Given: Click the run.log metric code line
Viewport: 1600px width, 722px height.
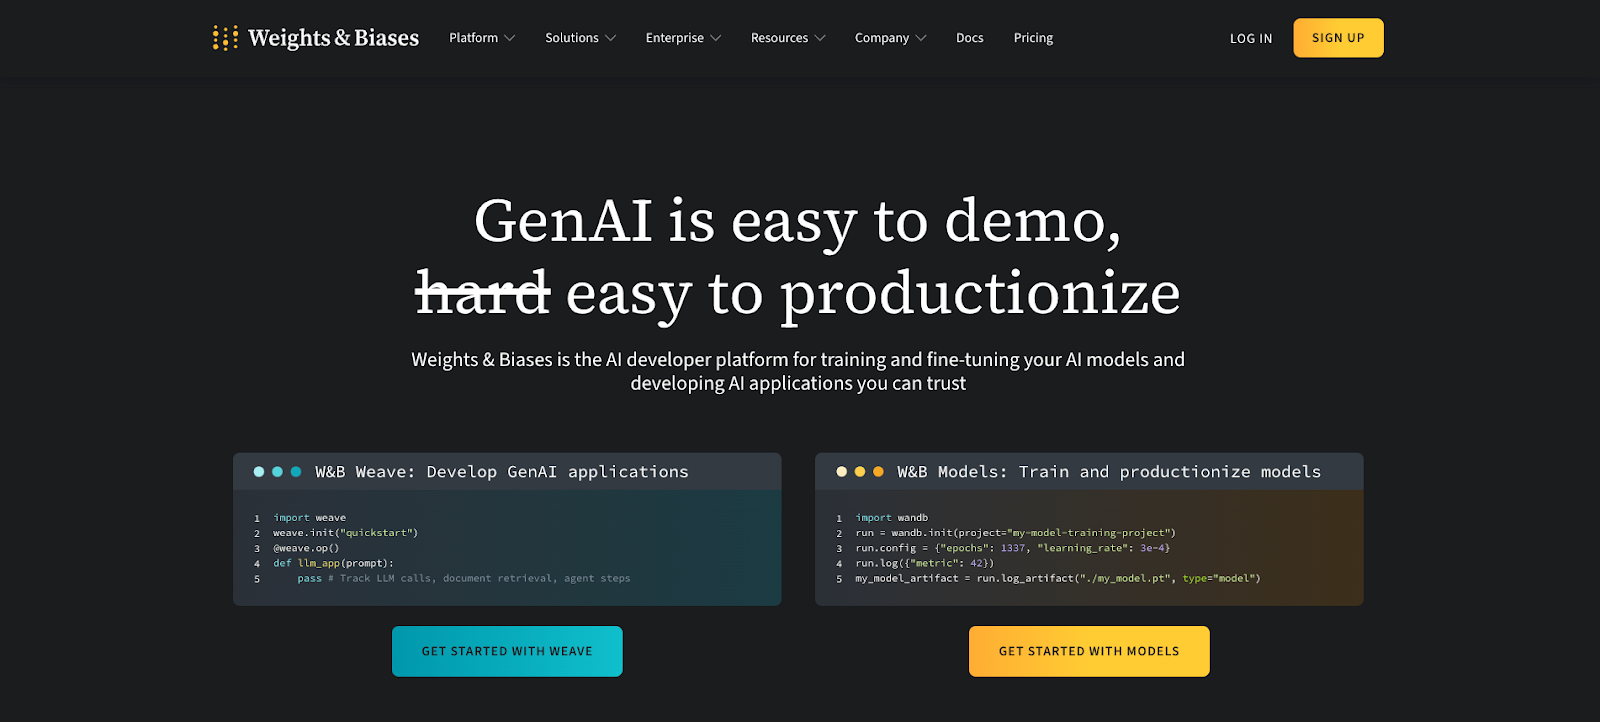Looking at the screenshot, I should pyautogui.click(x=925, y=563).
